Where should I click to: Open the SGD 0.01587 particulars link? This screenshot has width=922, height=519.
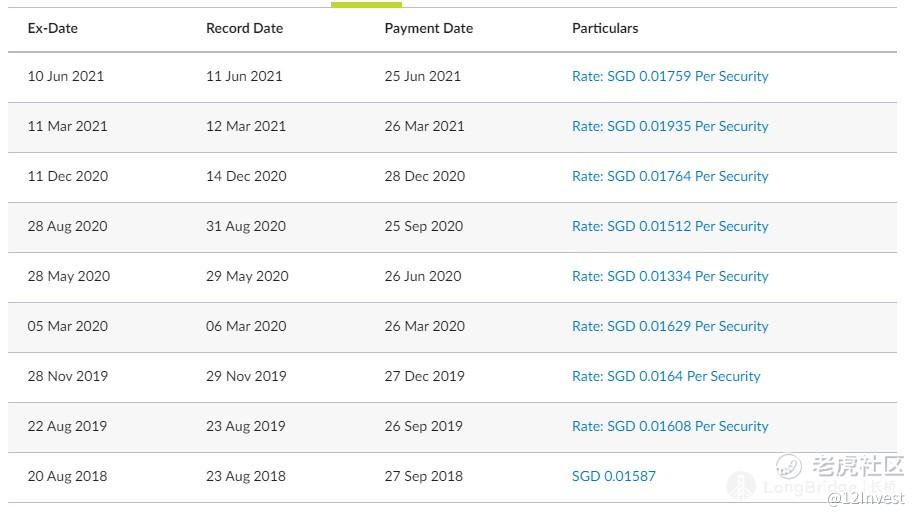[614, 476]
